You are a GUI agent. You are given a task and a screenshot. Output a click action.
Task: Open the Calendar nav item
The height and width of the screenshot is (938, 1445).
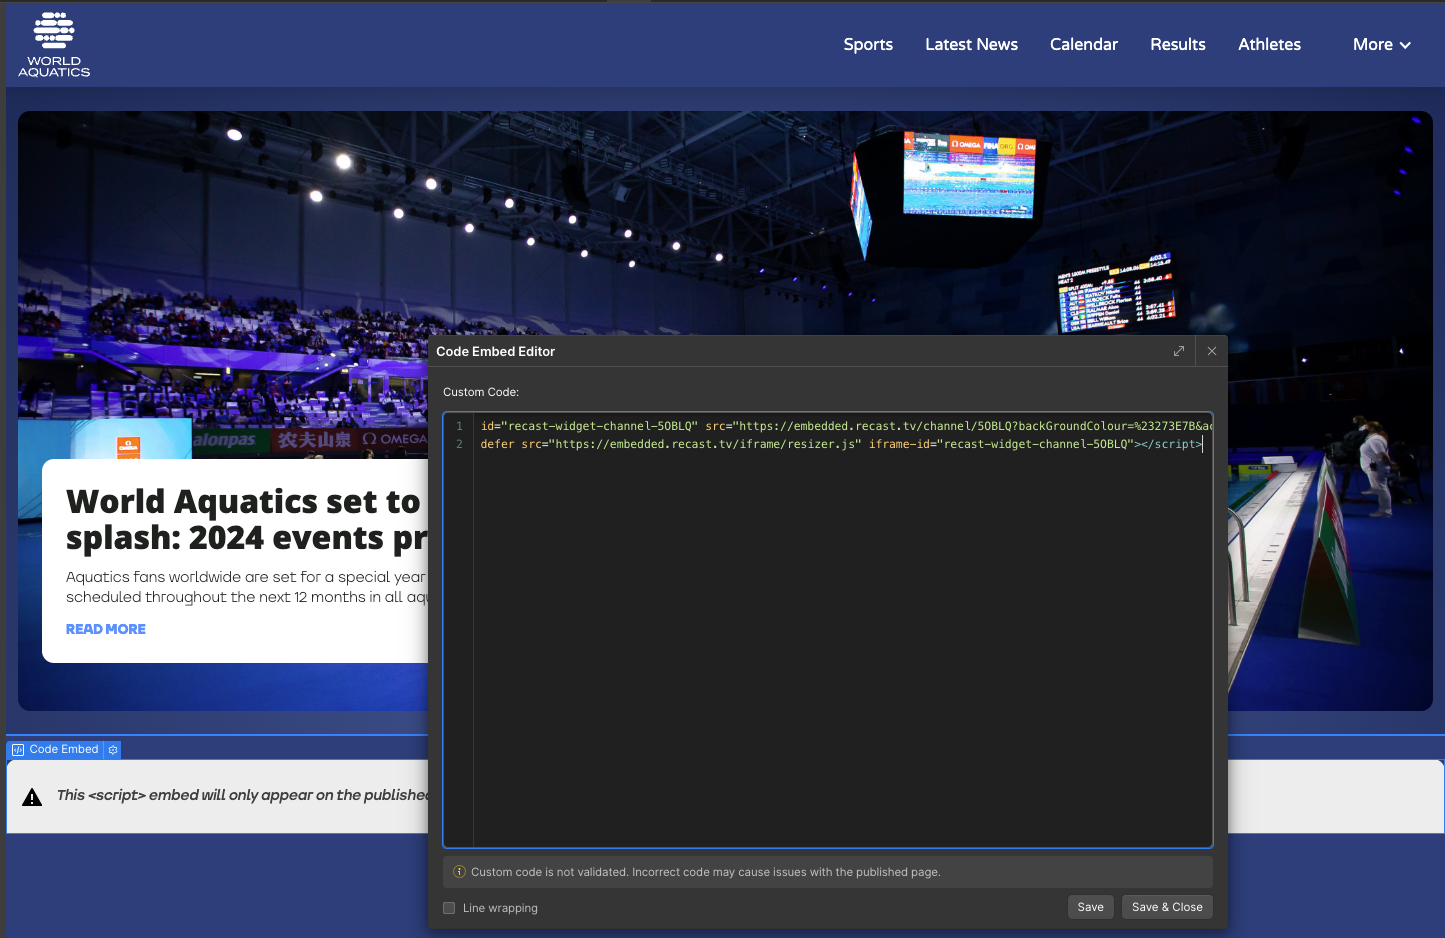point(1084,44)
